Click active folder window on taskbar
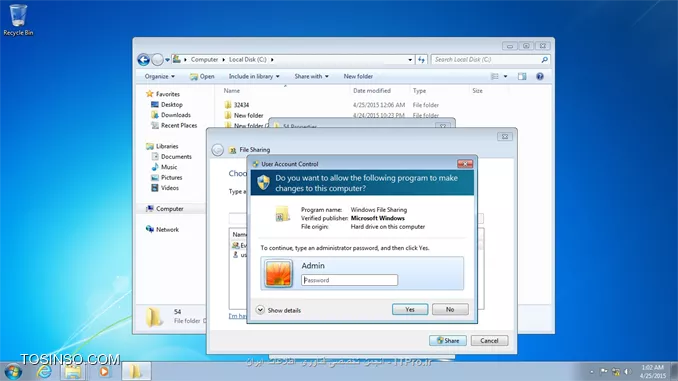678x381 pixels. (136, 371)
